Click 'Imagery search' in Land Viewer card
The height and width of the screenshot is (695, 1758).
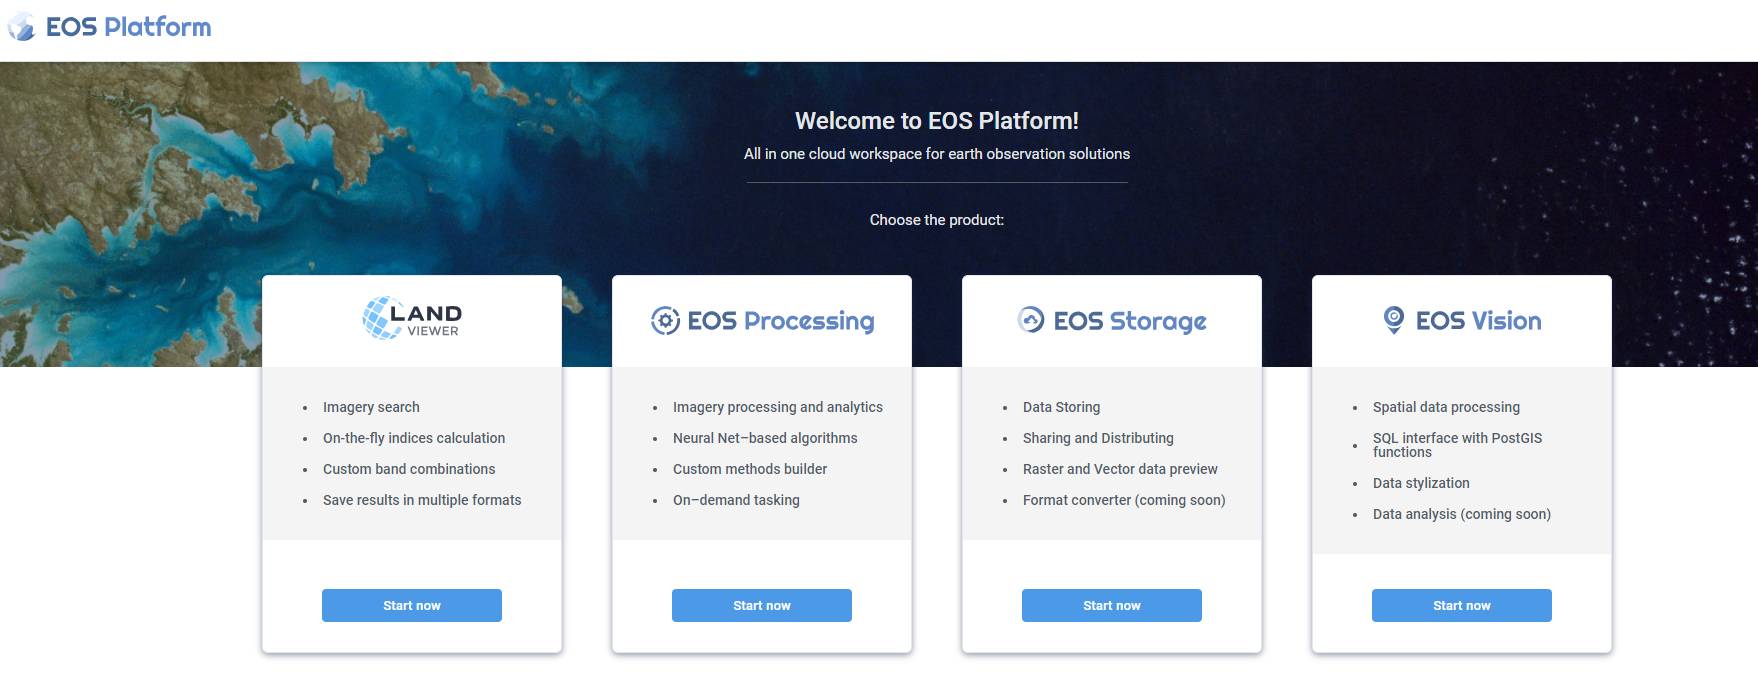371,407
